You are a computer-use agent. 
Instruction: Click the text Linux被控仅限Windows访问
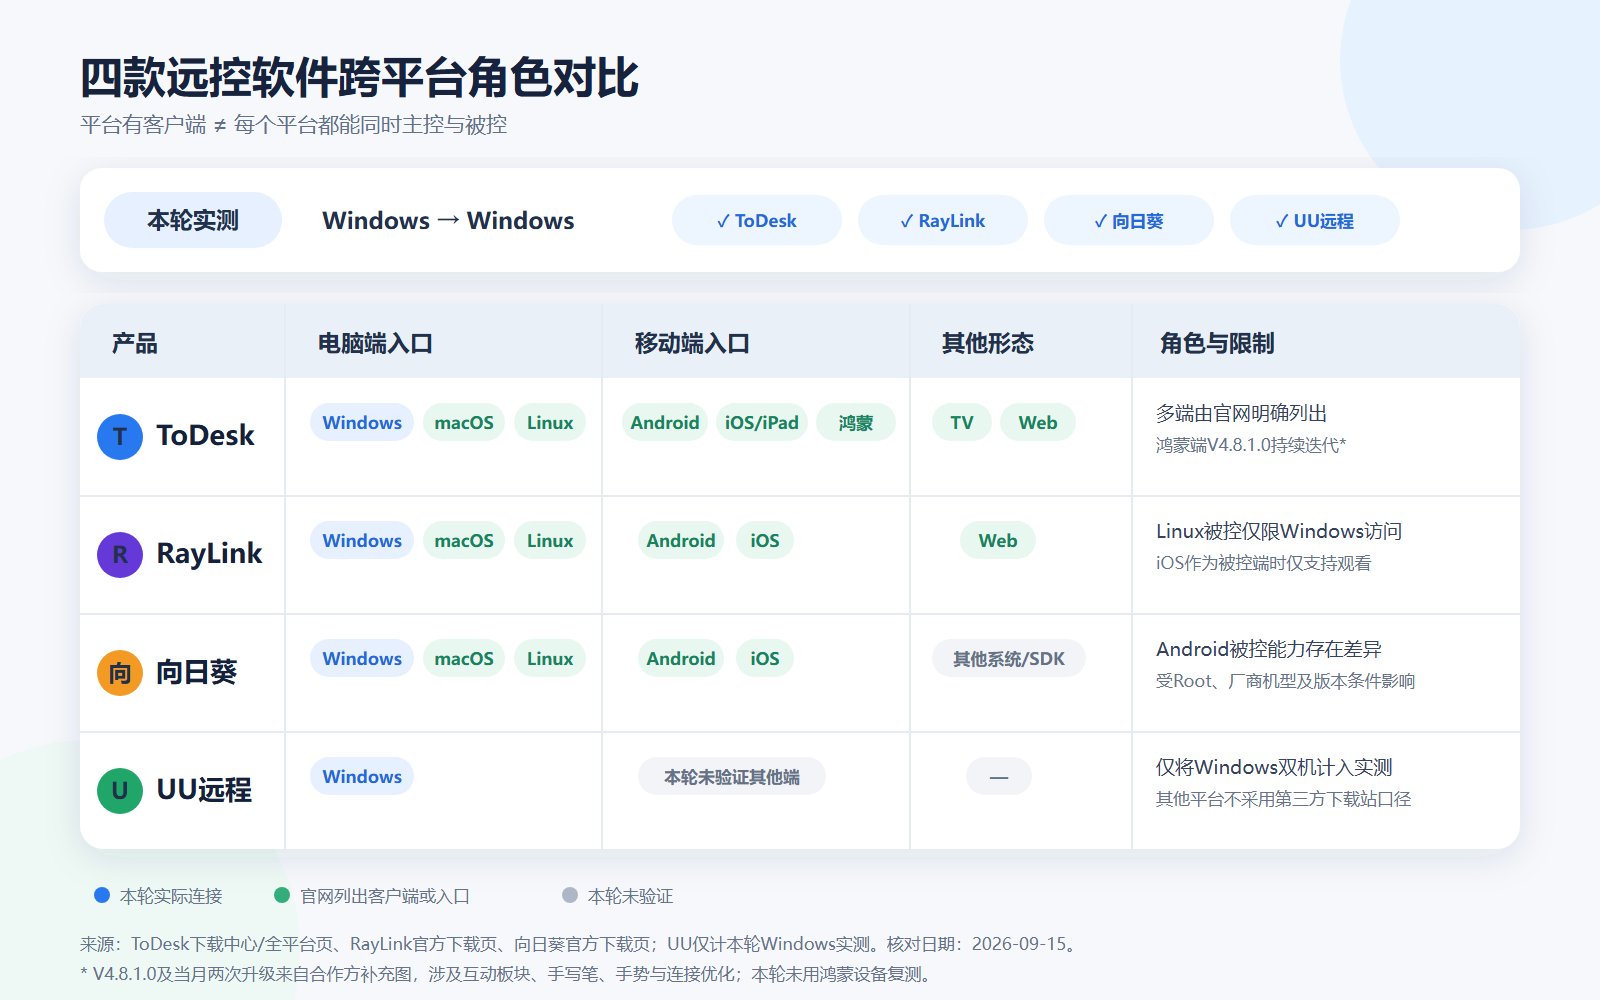pos(1279,531)
